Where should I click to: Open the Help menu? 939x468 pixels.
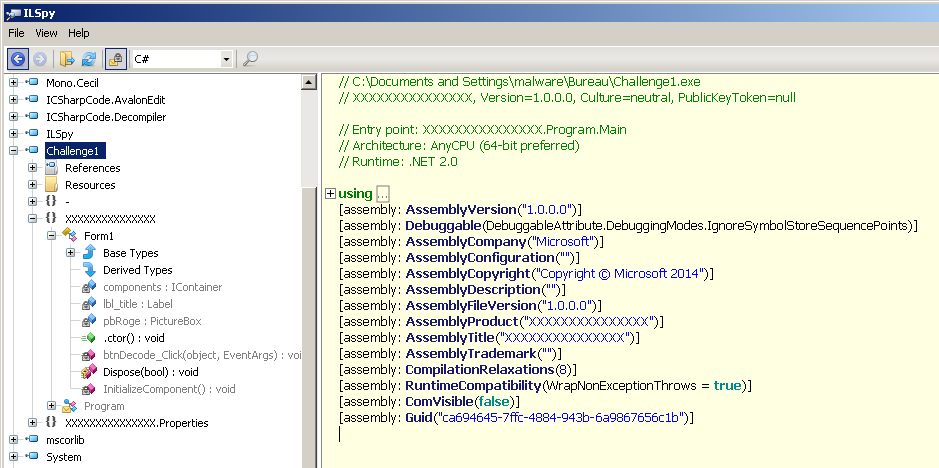point(79,33)
